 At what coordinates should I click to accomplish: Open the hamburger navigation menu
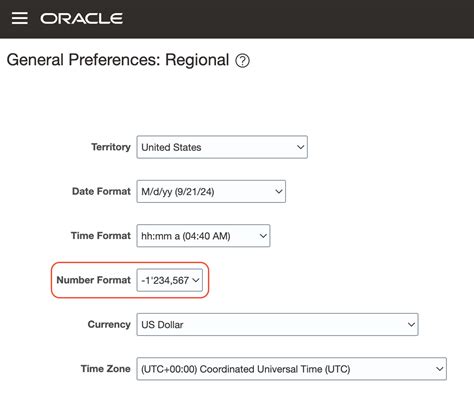click(x=20, y=18)
